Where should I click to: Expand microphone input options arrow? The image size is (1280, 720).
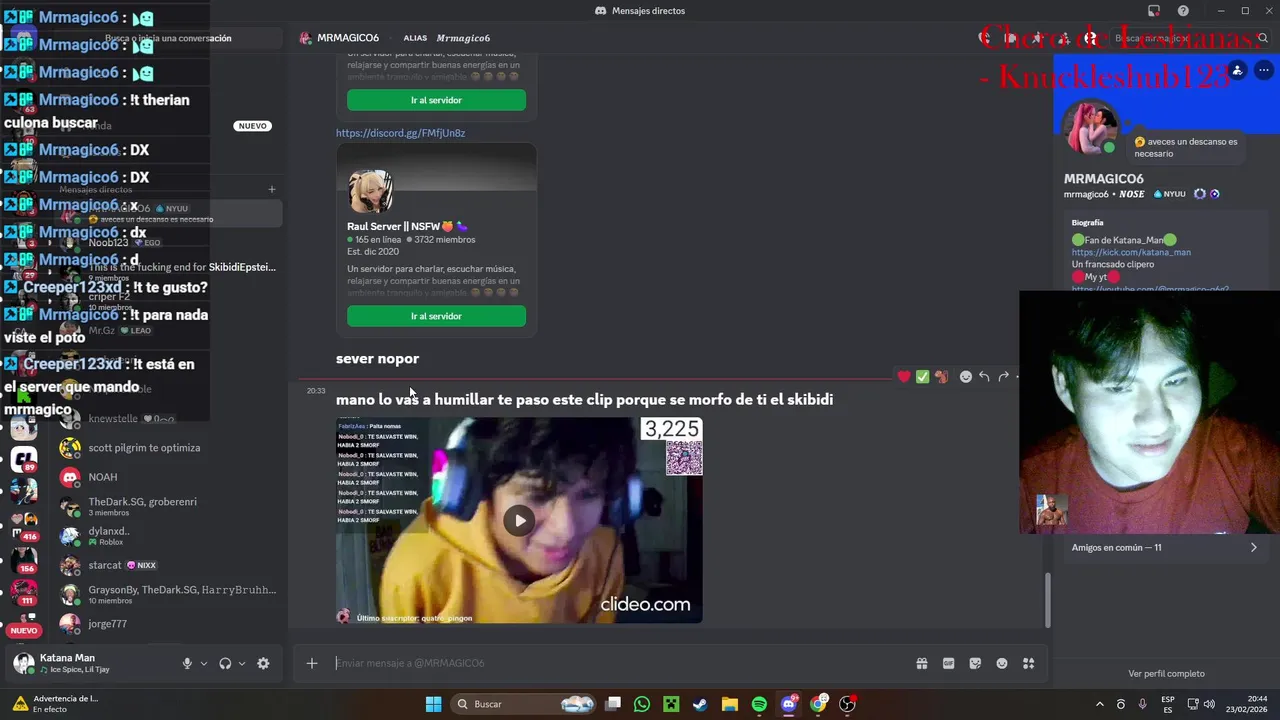coord(204,663)
